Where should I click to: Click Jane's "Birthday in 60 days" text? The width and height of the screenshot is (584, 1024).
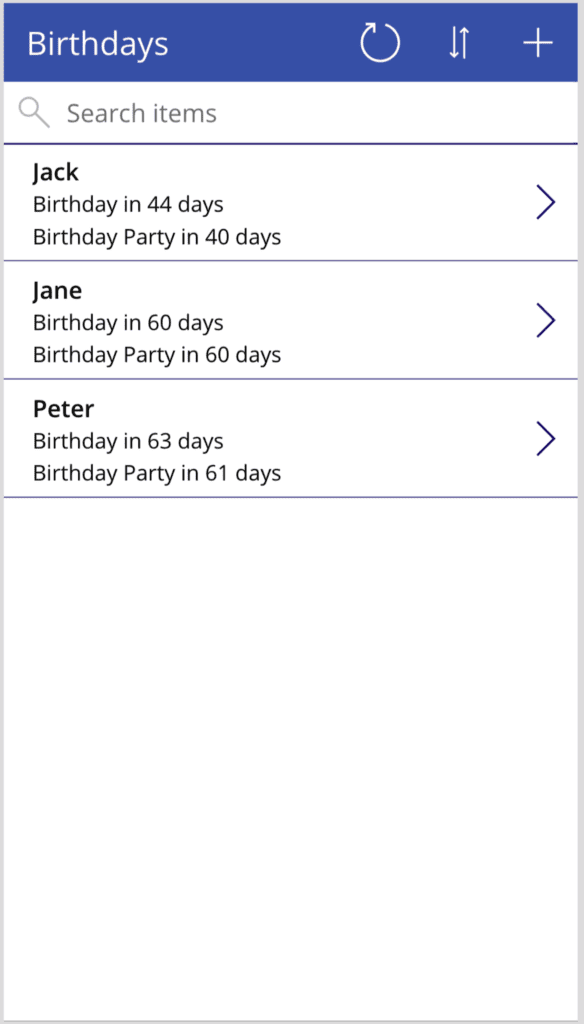click(128, 323)
